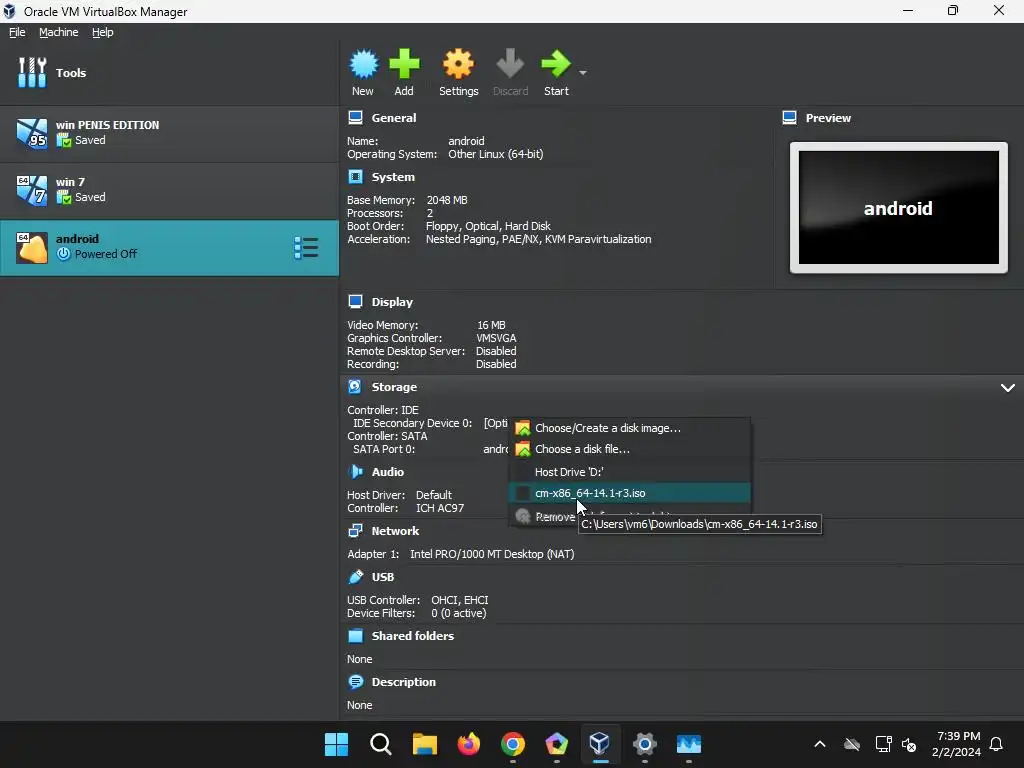Open the Start button dropdown arrow

coord(583,72)
